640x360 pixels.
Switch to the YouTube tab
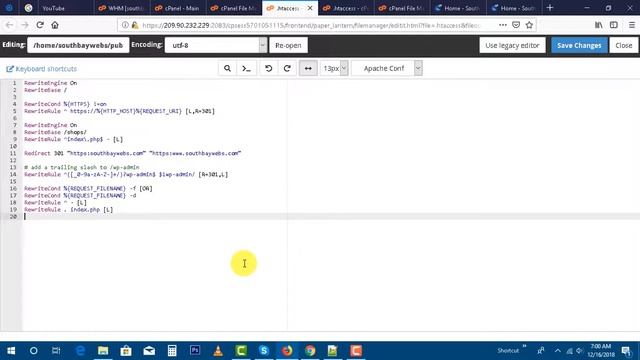pyautogui.click(x=53, y=8)
